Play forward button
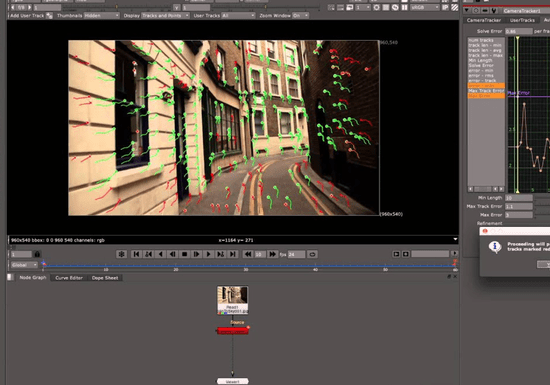Screen dimensions: 550x385 pyautogui.click(x=208, y=254)
